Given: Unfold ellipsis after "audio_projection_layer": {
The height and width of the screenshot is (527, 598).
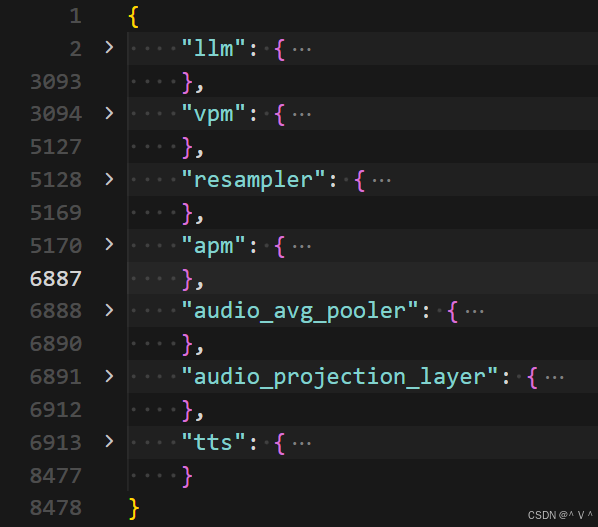Looking at the screenshot, I should [x=555, y=378].
